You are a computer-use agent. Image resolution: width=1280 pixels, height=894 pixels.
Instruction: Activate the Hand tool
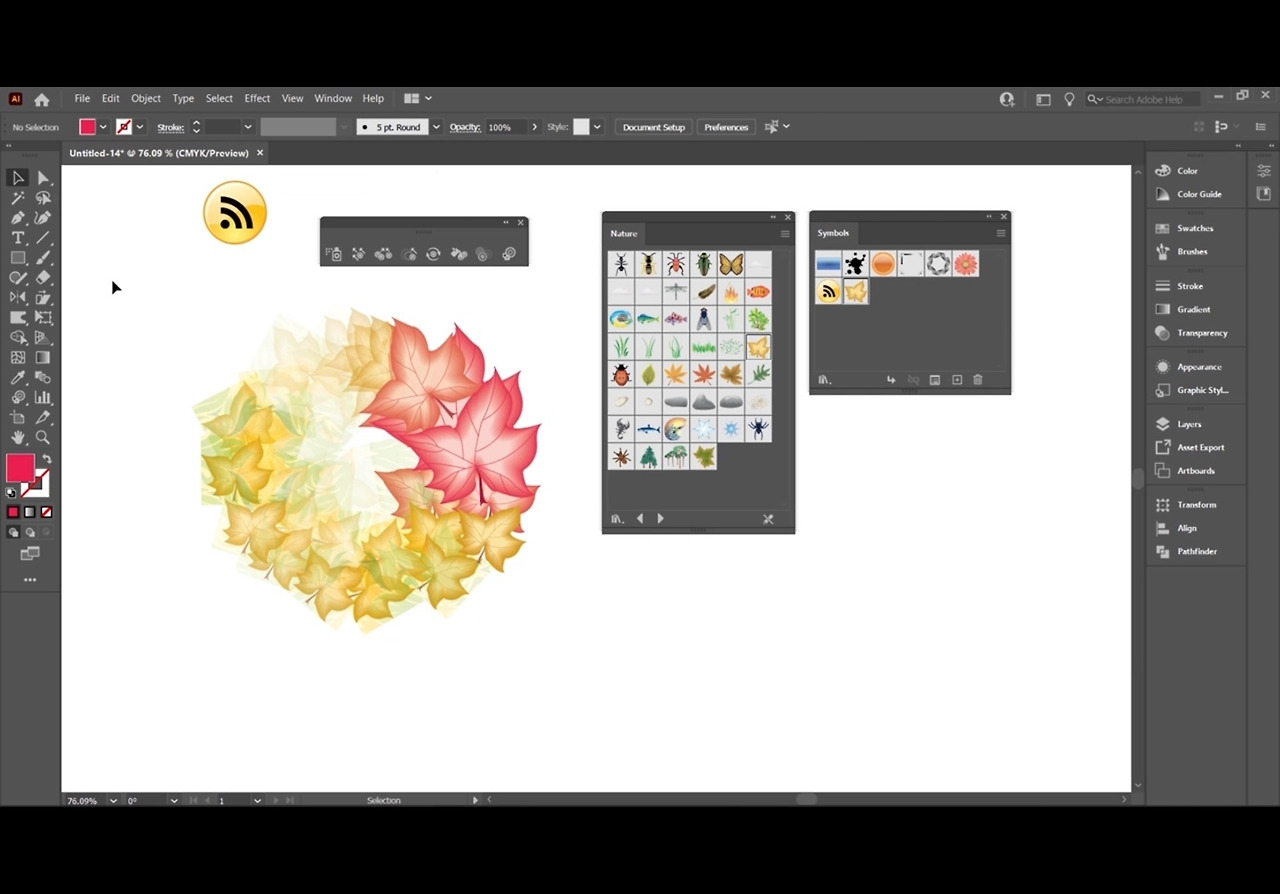(x=18, y=437)
